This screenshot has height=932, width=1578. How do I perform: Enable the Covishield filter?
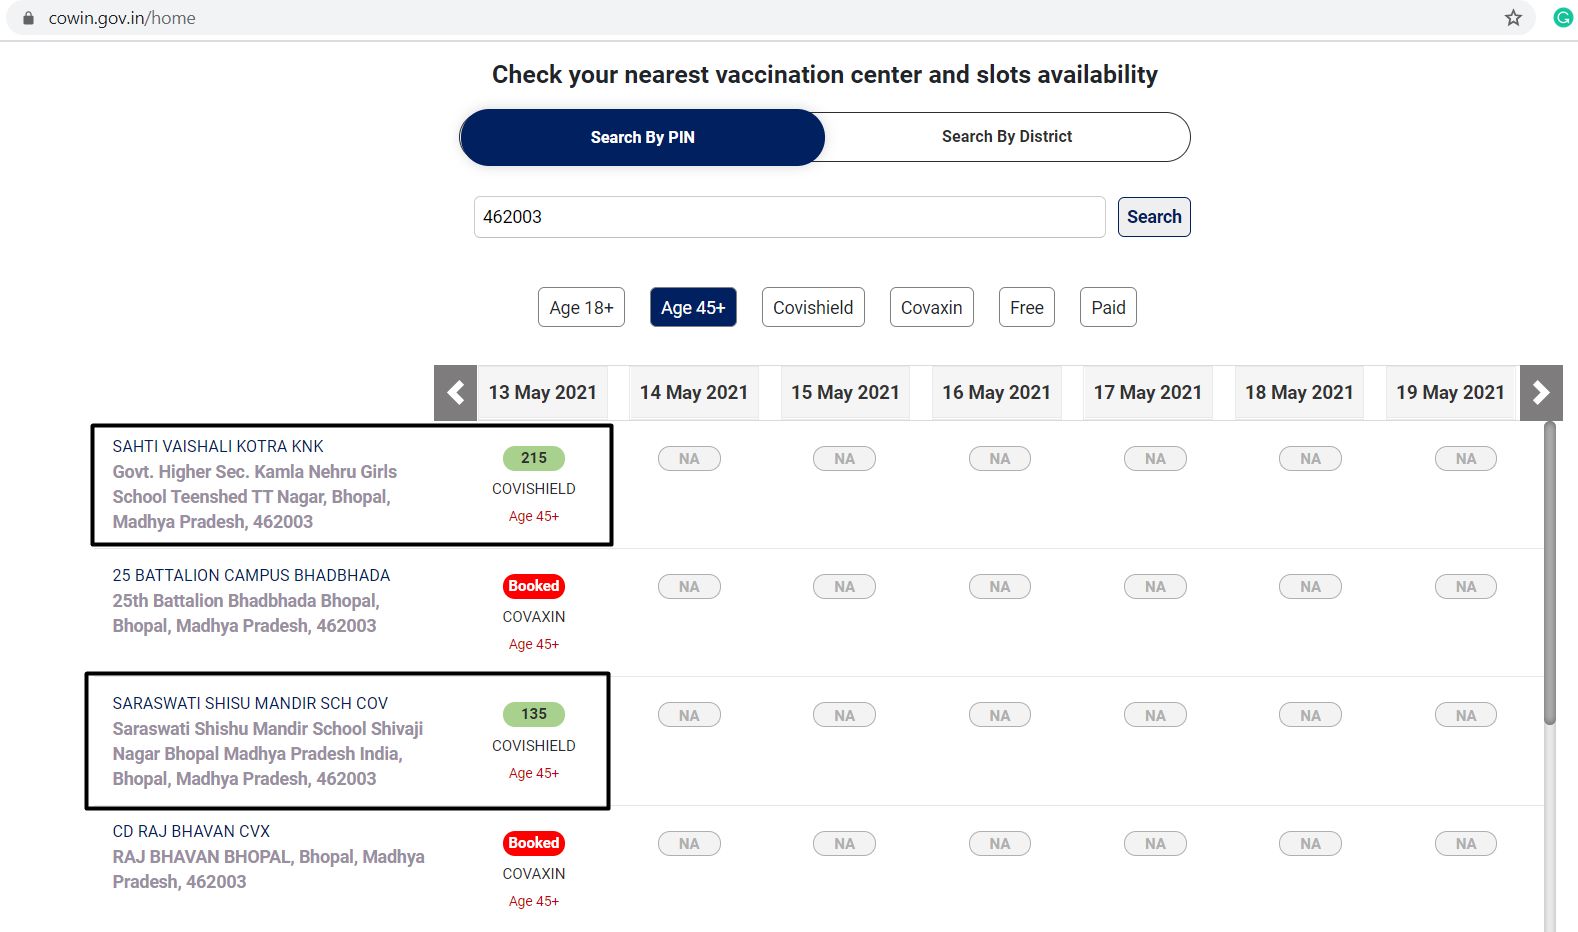point(813,308)
